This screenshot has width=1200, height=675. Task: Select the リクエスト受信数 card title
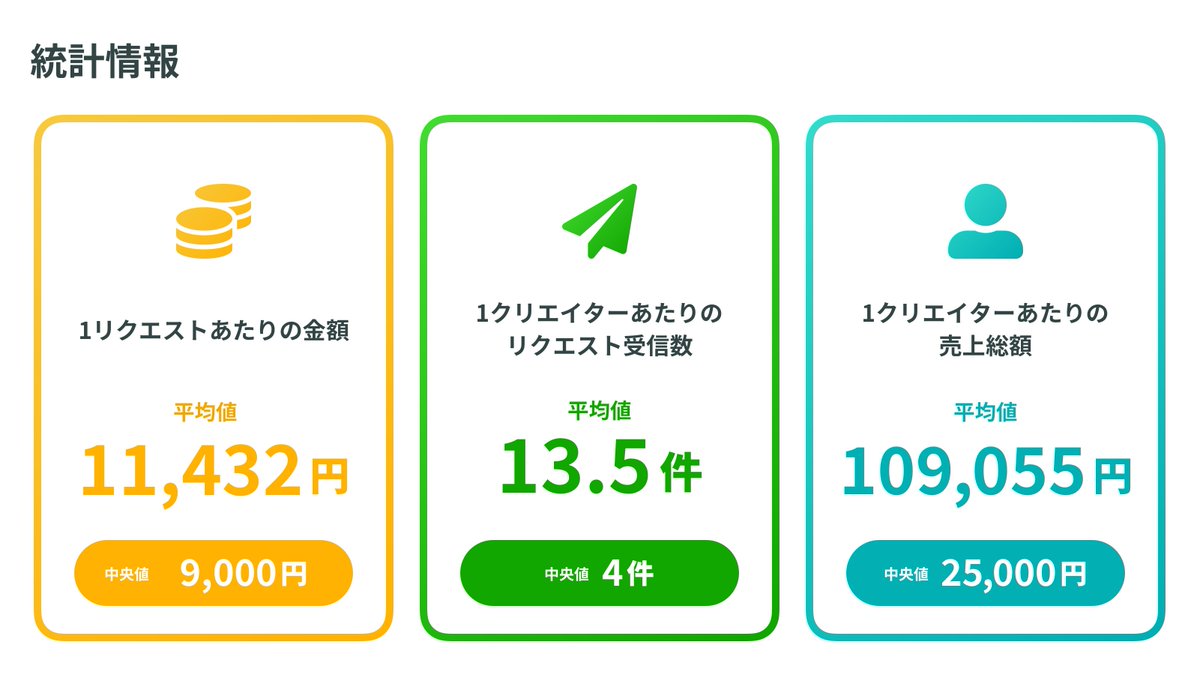(600, 346)
